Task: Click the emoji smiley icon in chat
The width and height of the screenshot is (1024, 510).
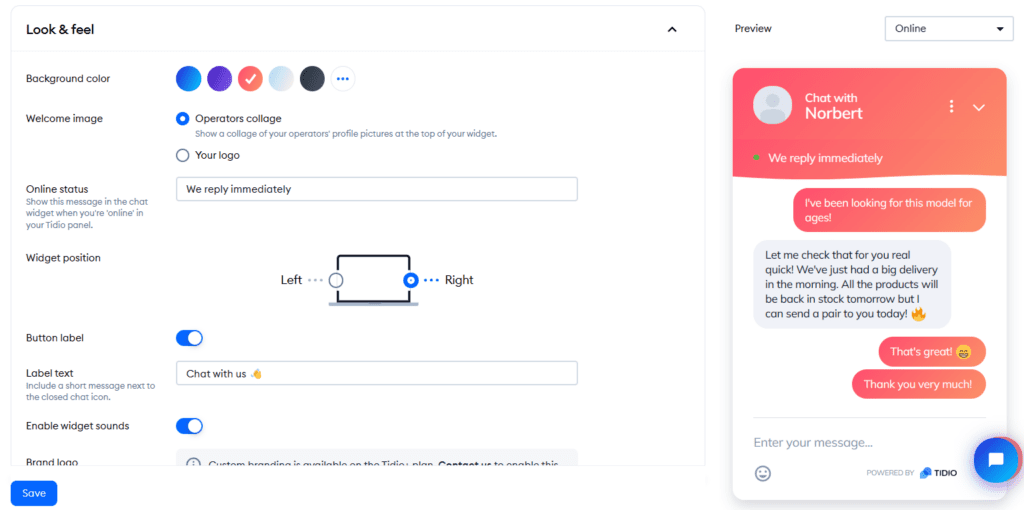Action: (x=763, y=473)
